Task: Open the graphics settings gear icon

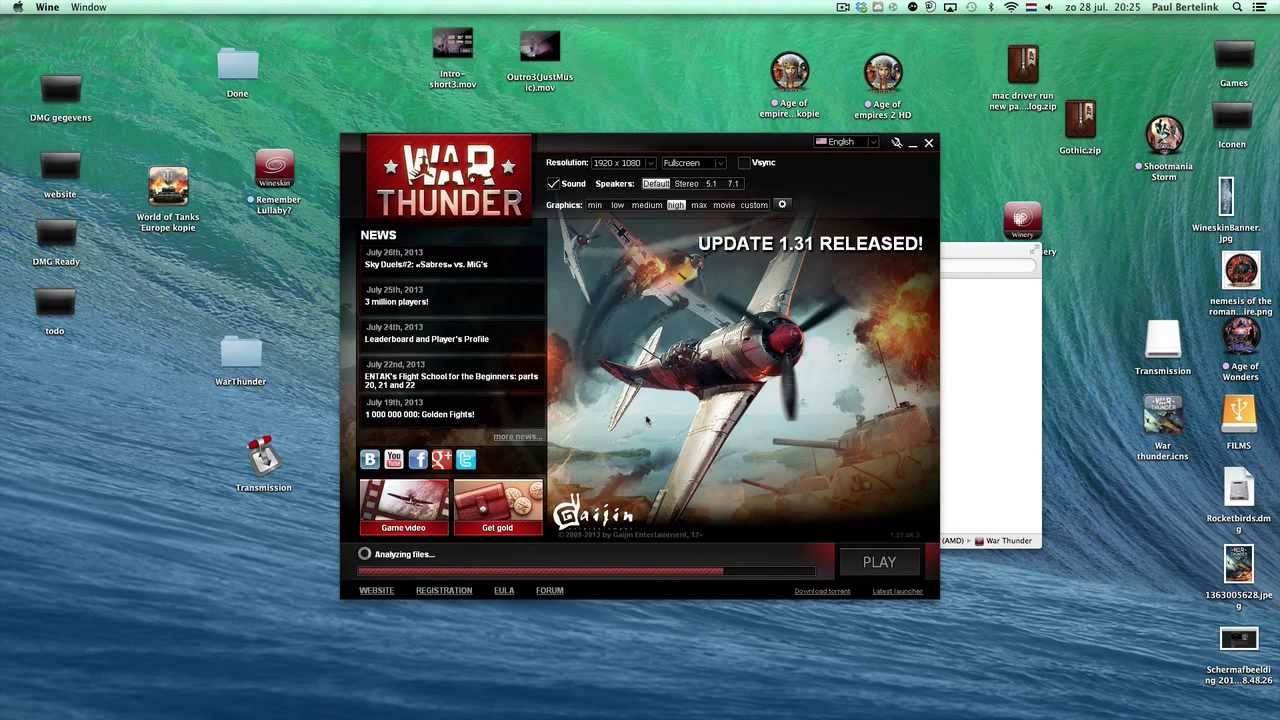Action: 782,204
